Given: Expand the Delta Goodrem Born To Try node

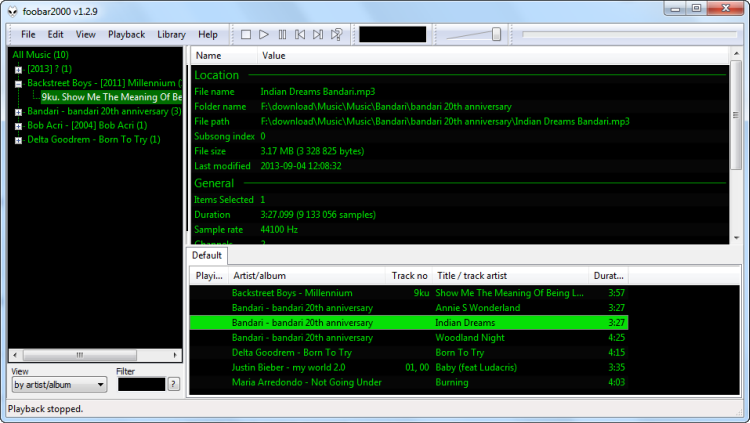Looking at the screenshot, I should 18,140.
